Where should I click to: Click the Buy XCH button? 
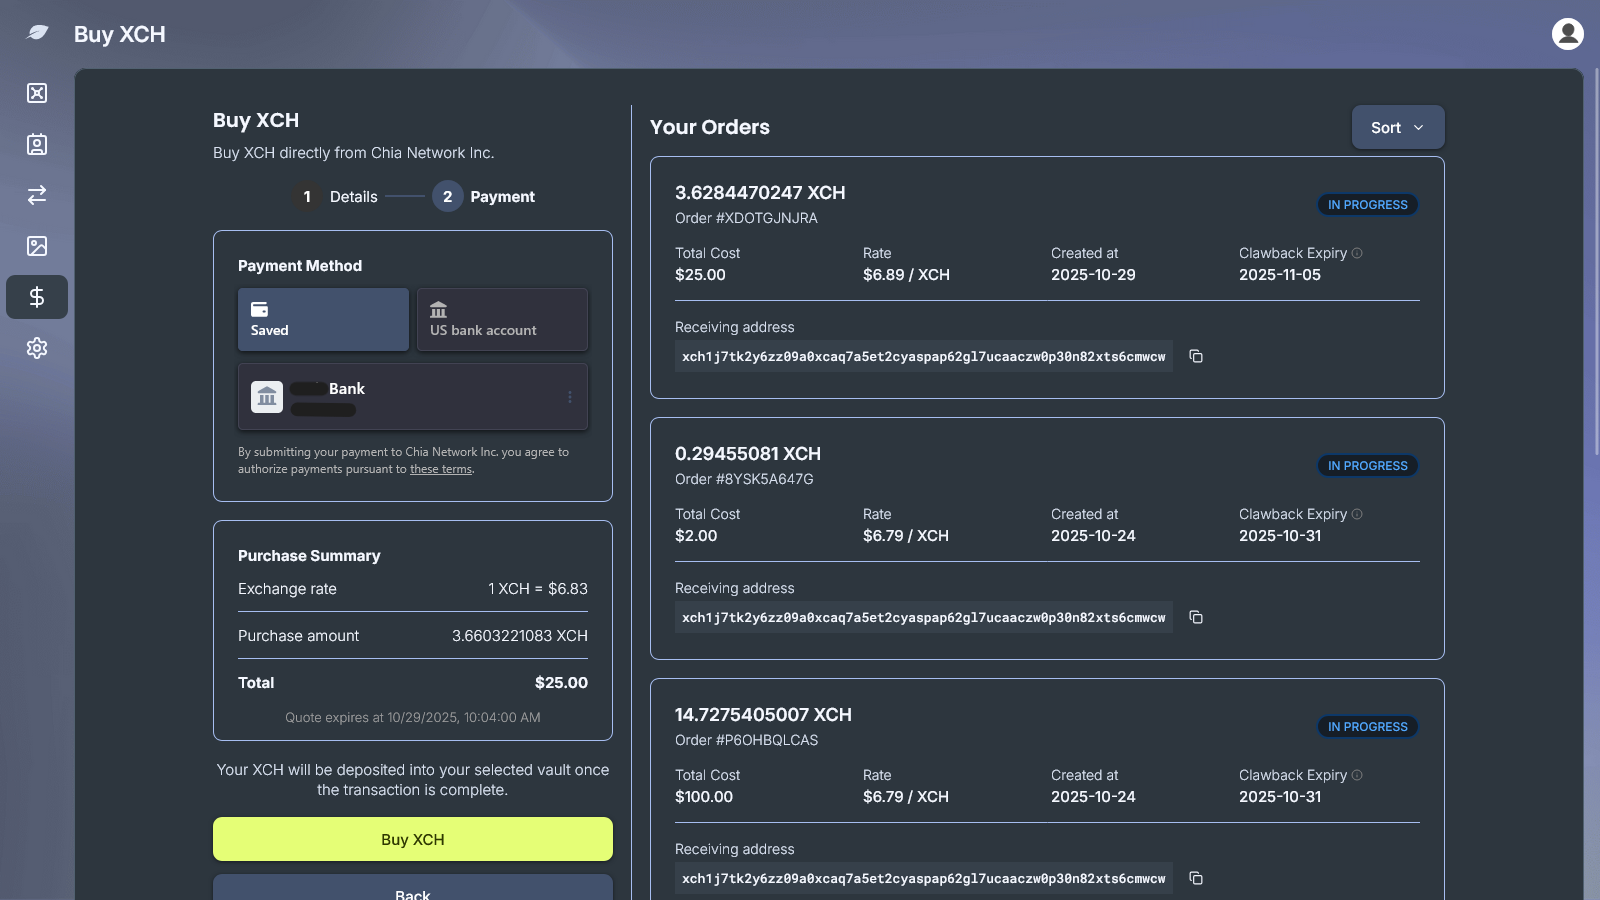coord(412,839)
